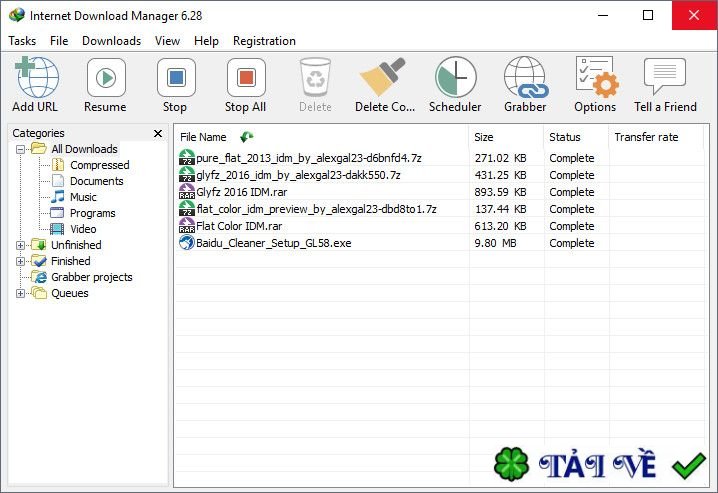Select the Documents category label
Image resolution: width=718 pixels, height=493 pixels.
(97, 181)
